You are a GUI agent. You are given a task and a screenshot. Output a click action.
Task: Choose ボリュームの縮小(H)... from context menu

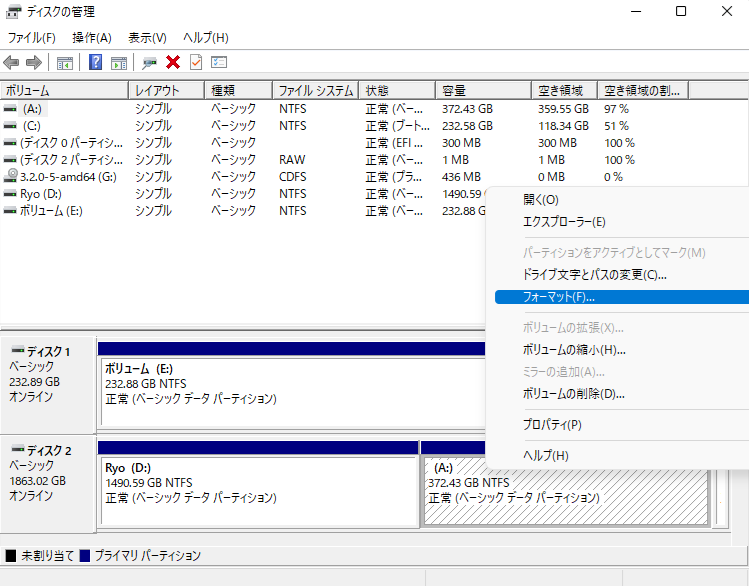coord(573,350)
